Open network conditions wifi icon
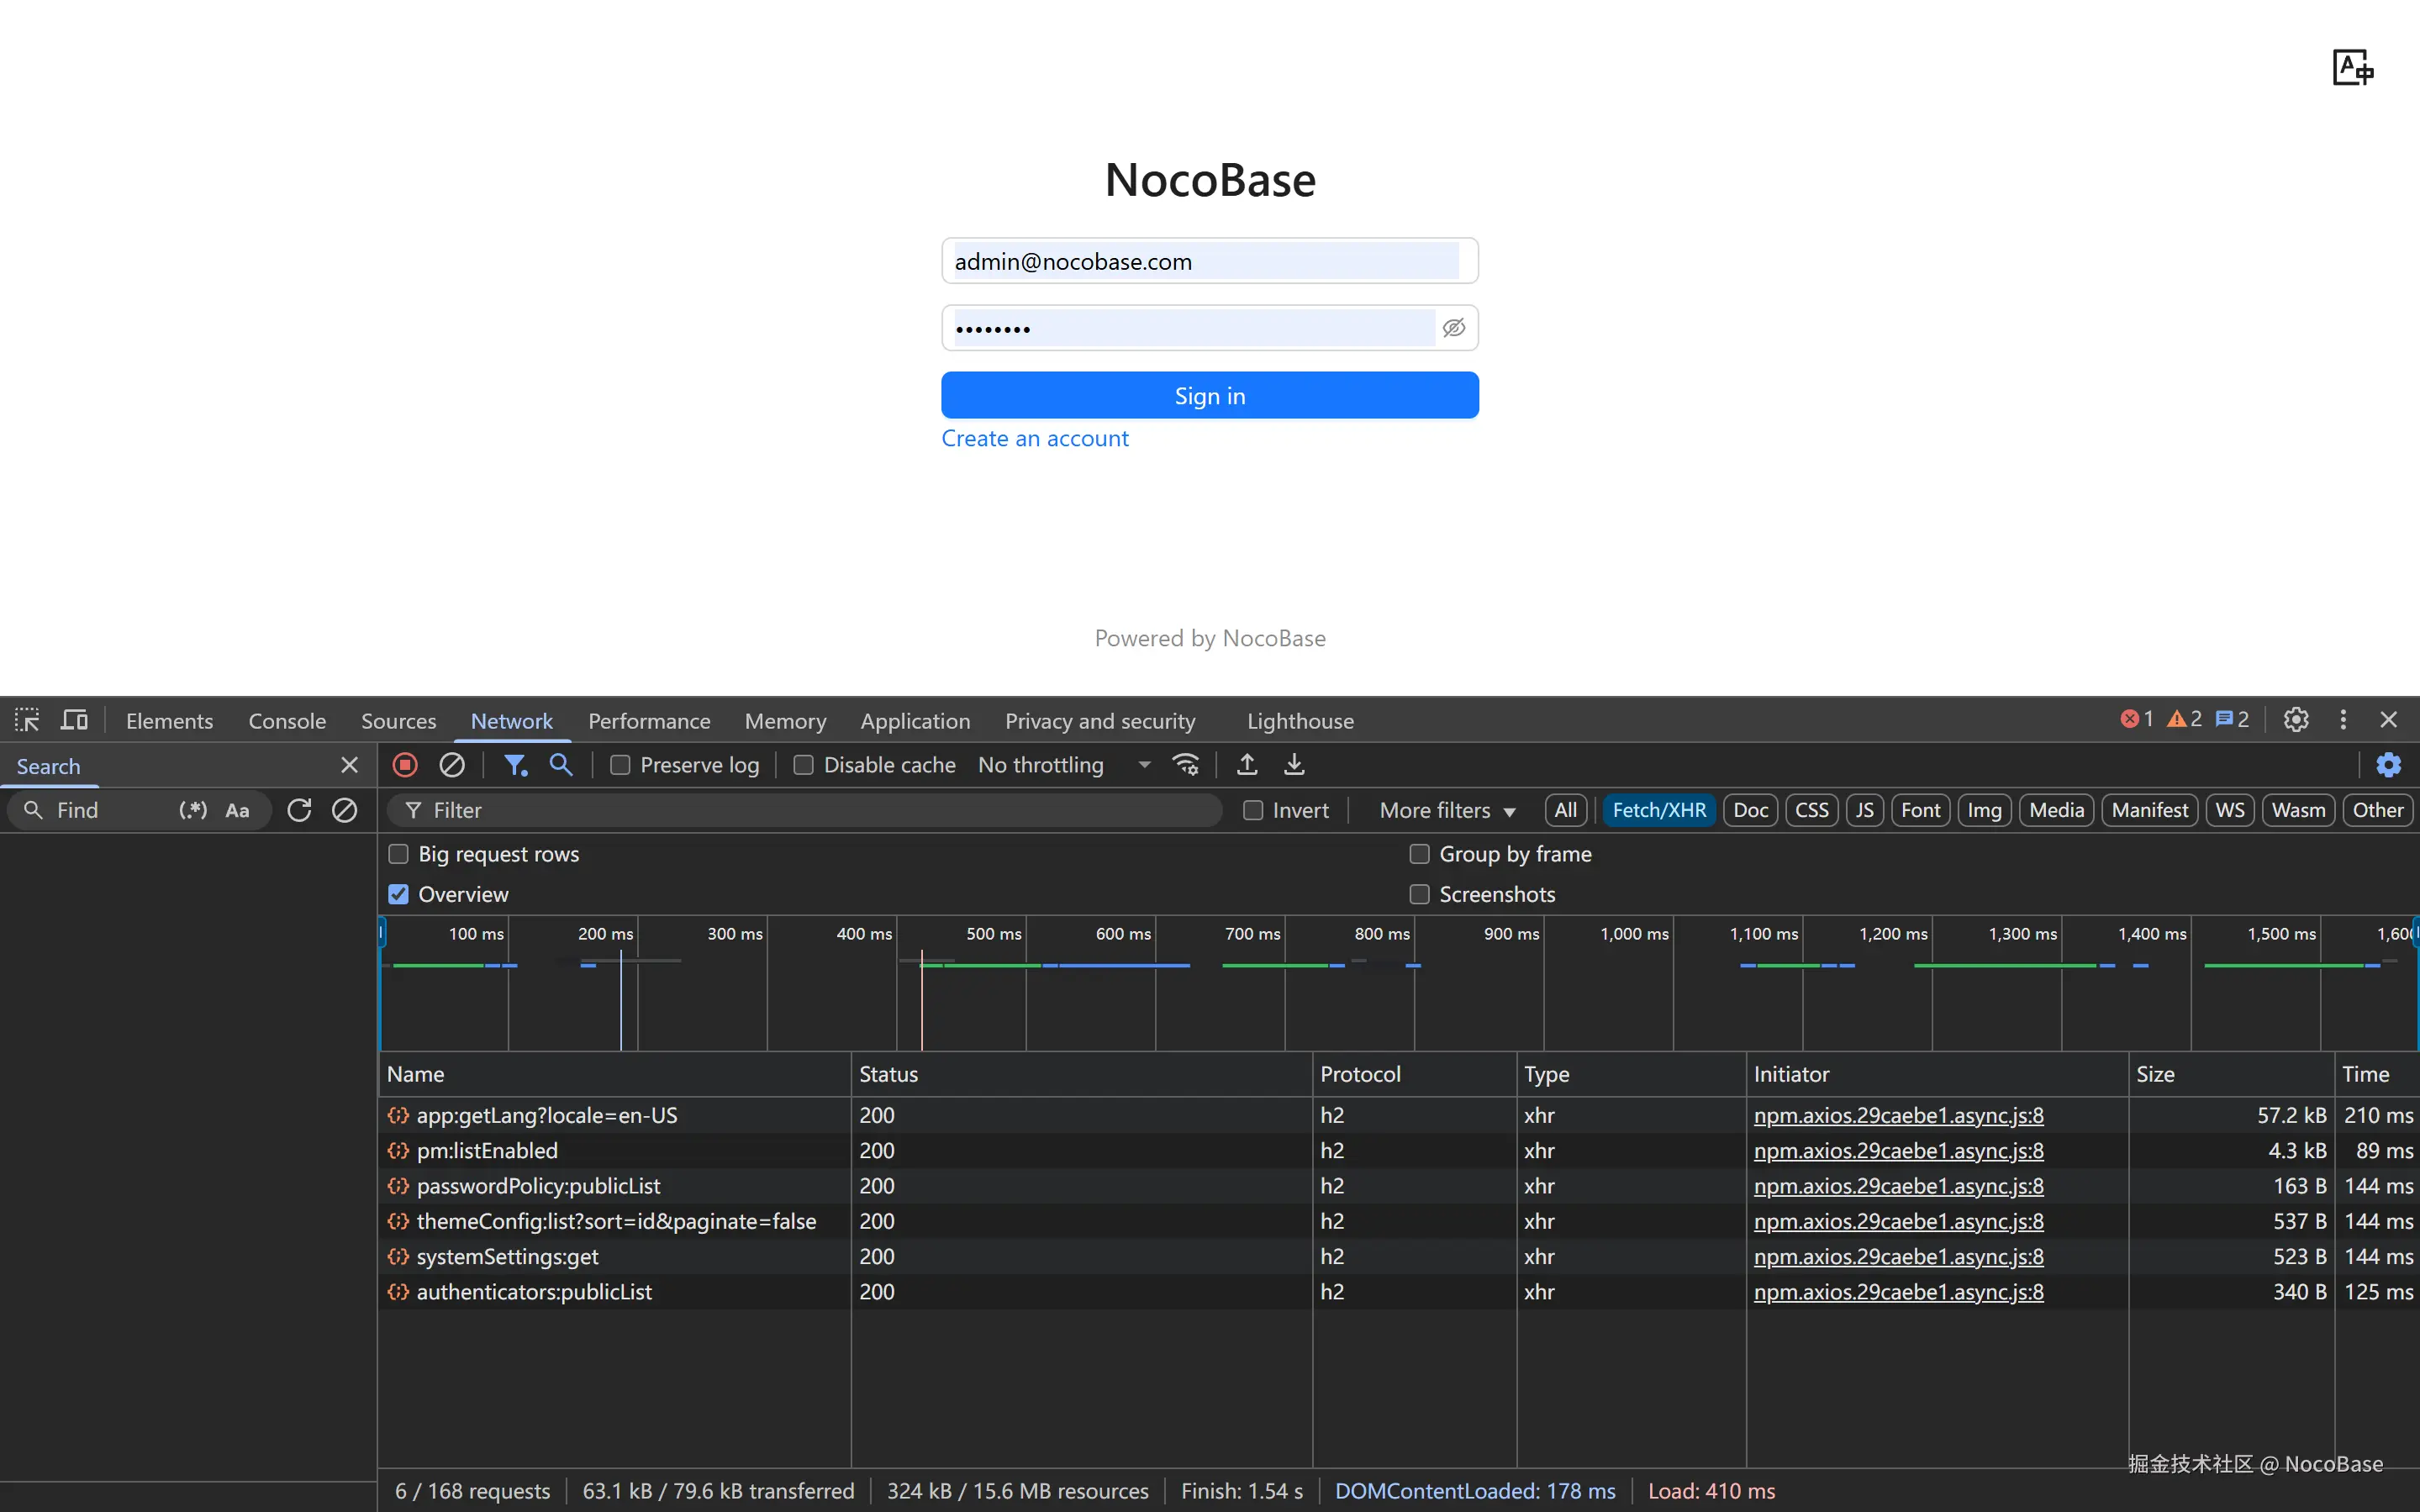This screenshot has width=2420, height=1512. (x=1186, y=765)
